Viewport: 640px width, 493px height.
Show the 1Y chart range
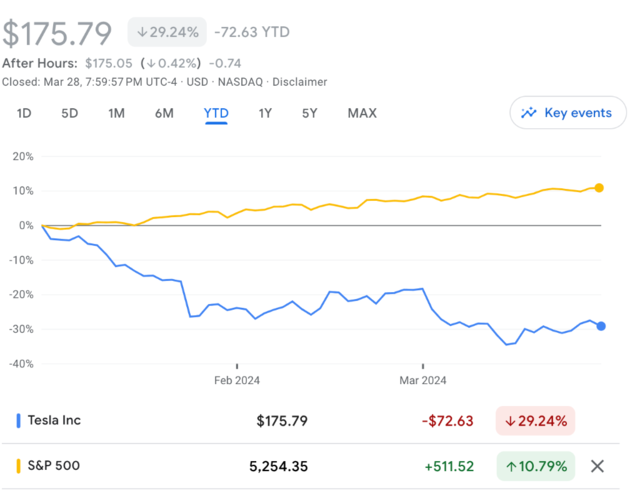(x=265, y=113)
